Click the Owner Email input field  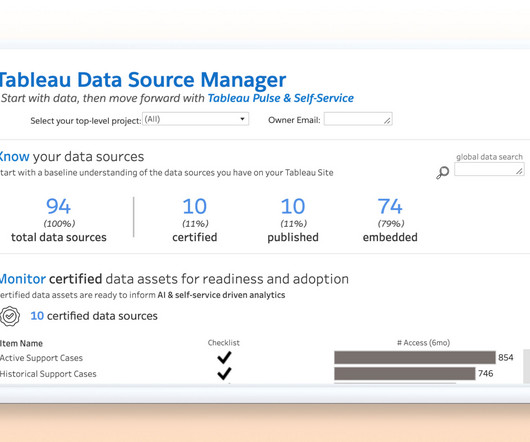(x=358, y=119)
